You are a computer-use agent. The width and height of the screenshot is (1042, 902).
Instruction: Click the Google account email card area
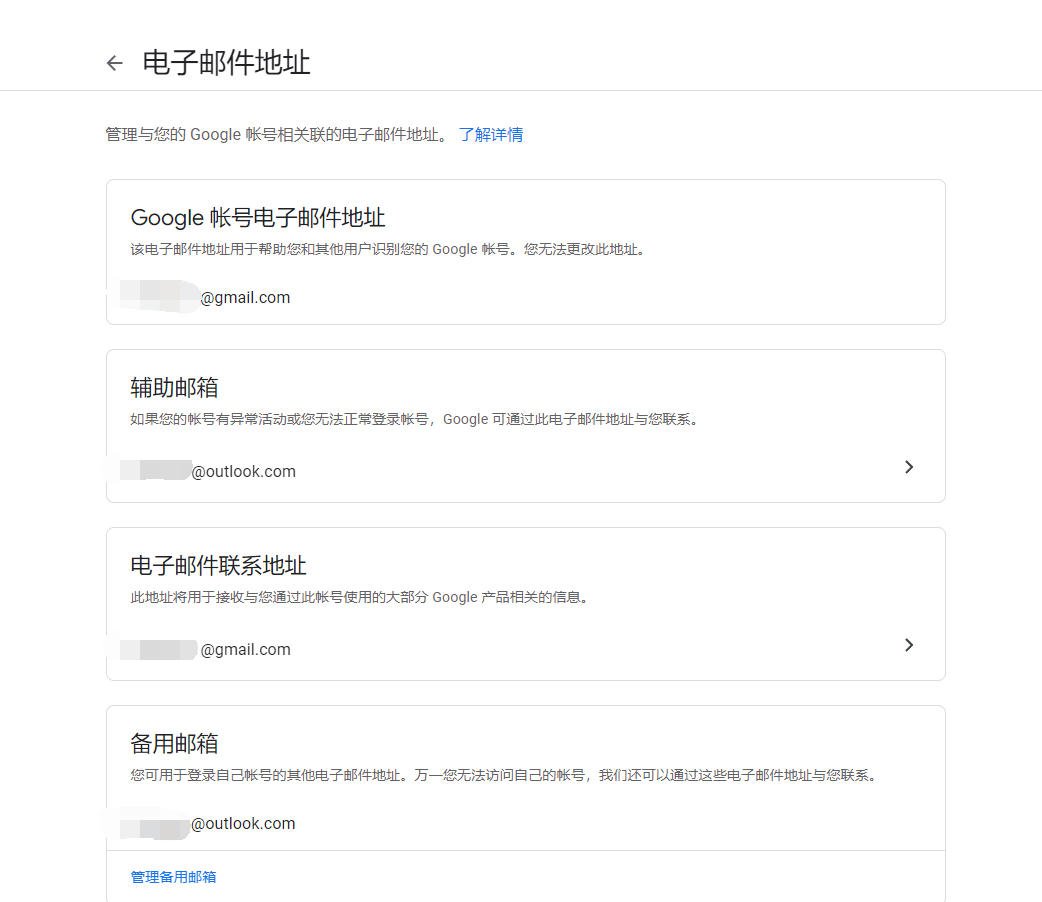click(520, 250)
